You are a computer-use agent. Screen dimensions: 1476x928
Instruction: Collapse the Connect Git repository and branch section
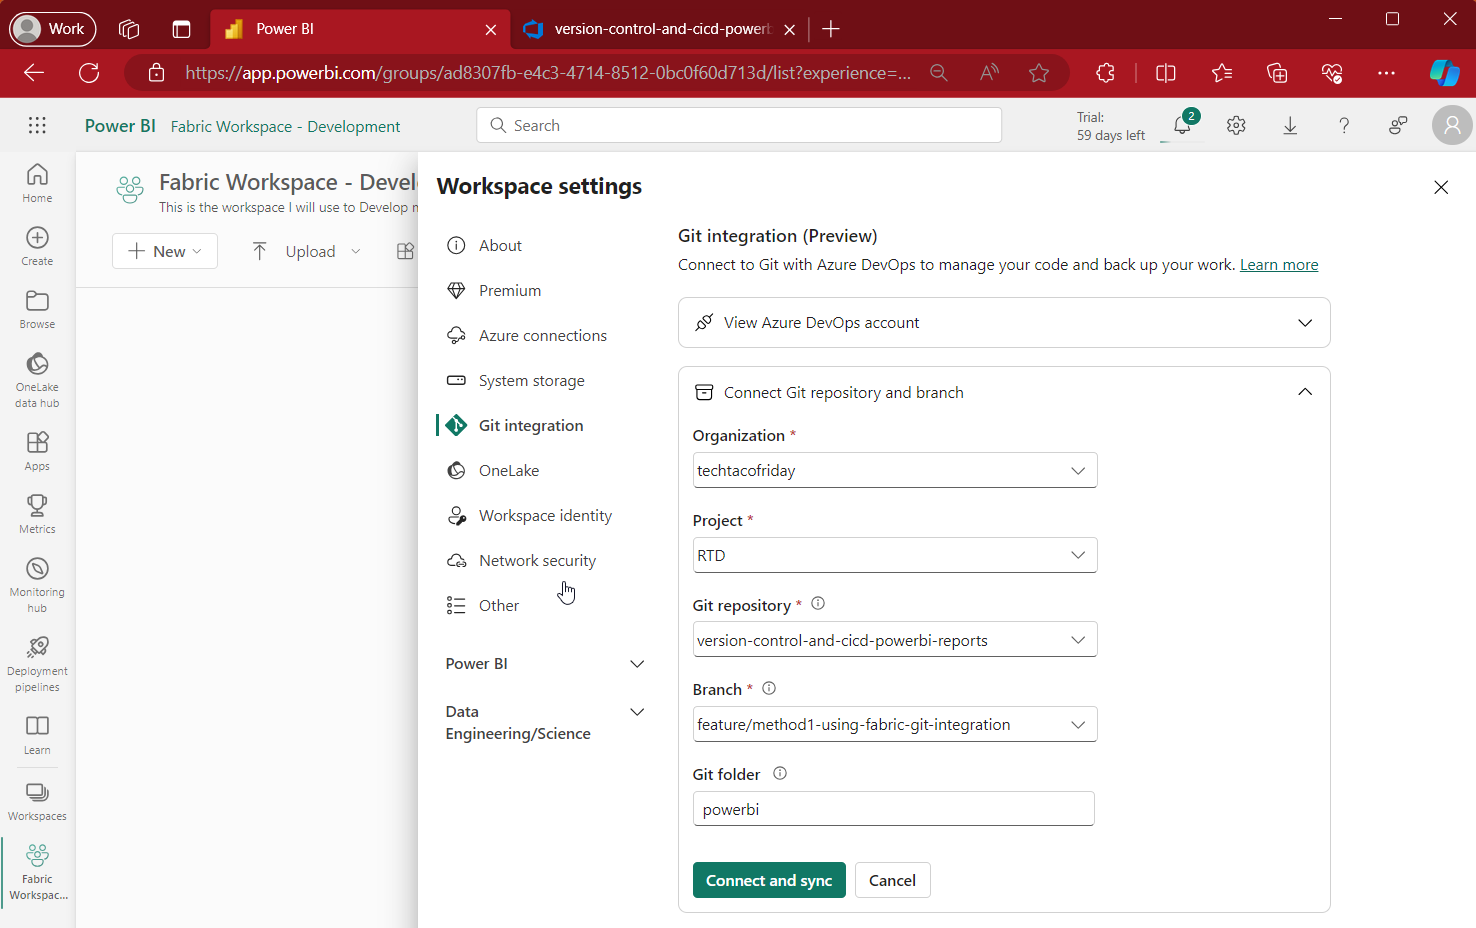[x=1305, y=391]
